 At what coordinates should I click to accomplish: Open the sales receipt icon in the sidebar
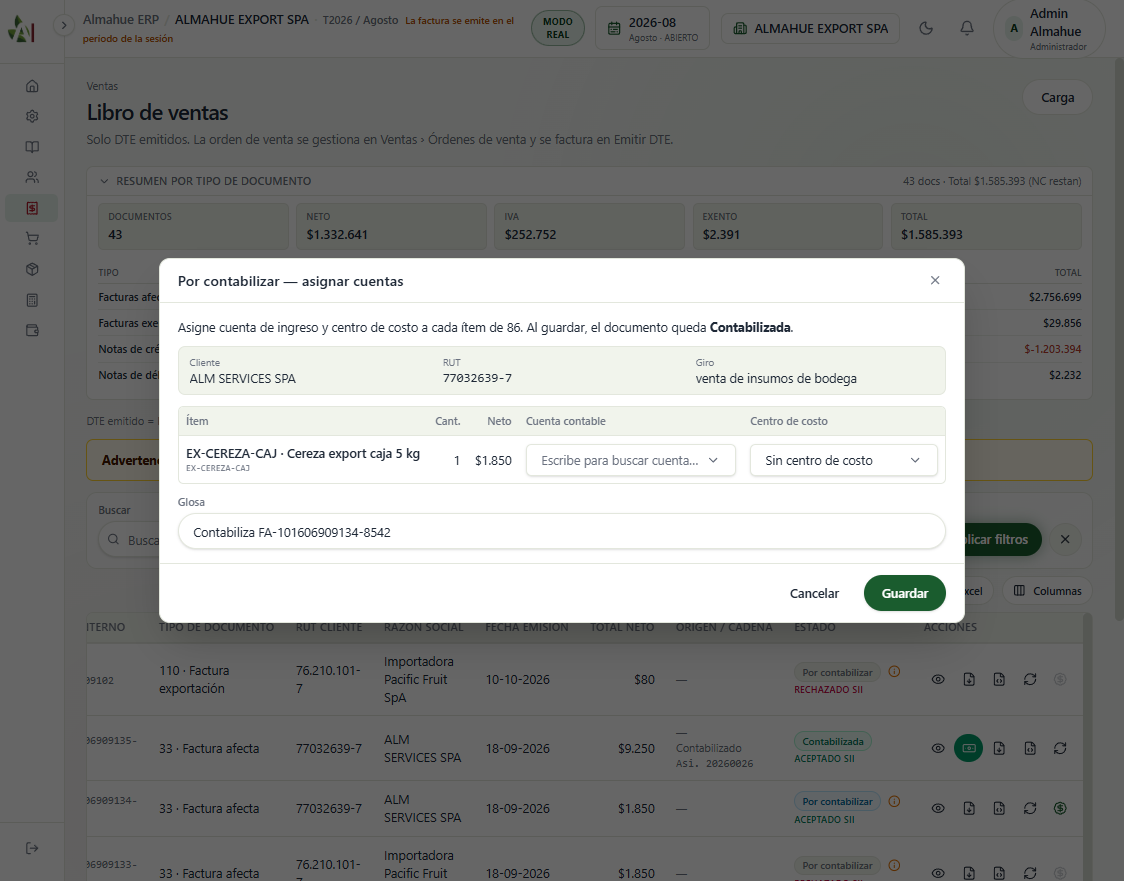click(32, 208)
